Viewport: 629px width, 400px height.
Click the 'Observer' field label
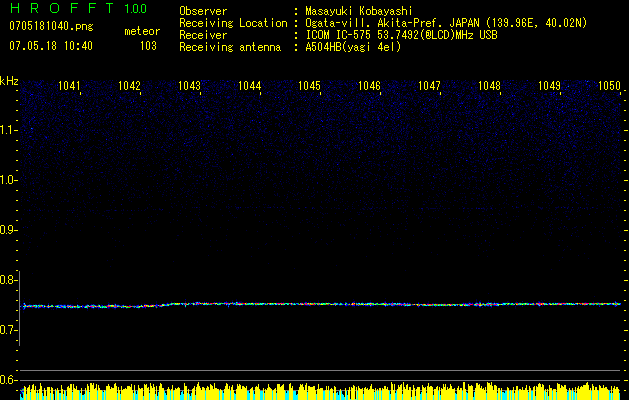click(203, 11)
